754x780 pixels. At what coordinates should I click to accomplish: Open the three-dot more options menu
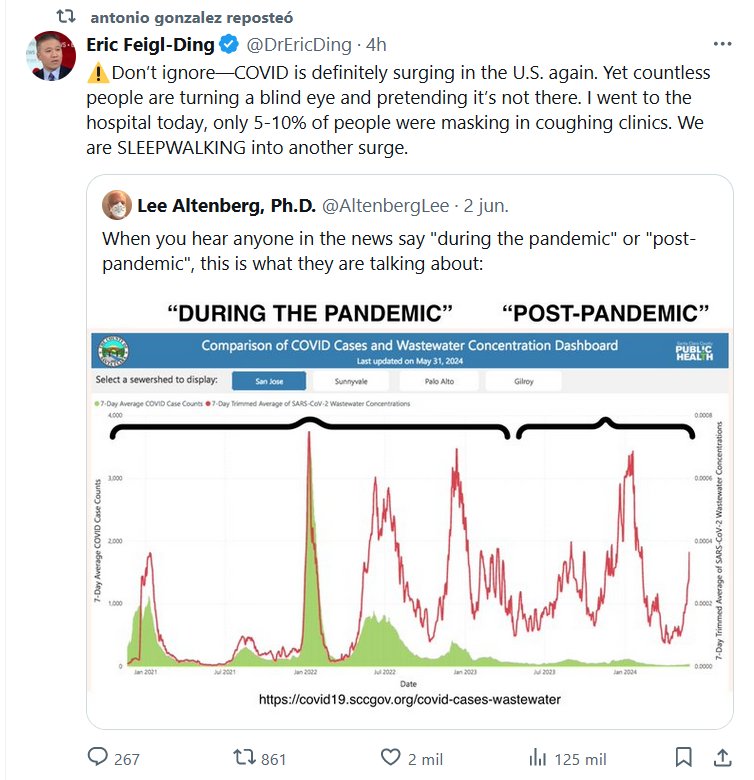click(x=721, y=45)
